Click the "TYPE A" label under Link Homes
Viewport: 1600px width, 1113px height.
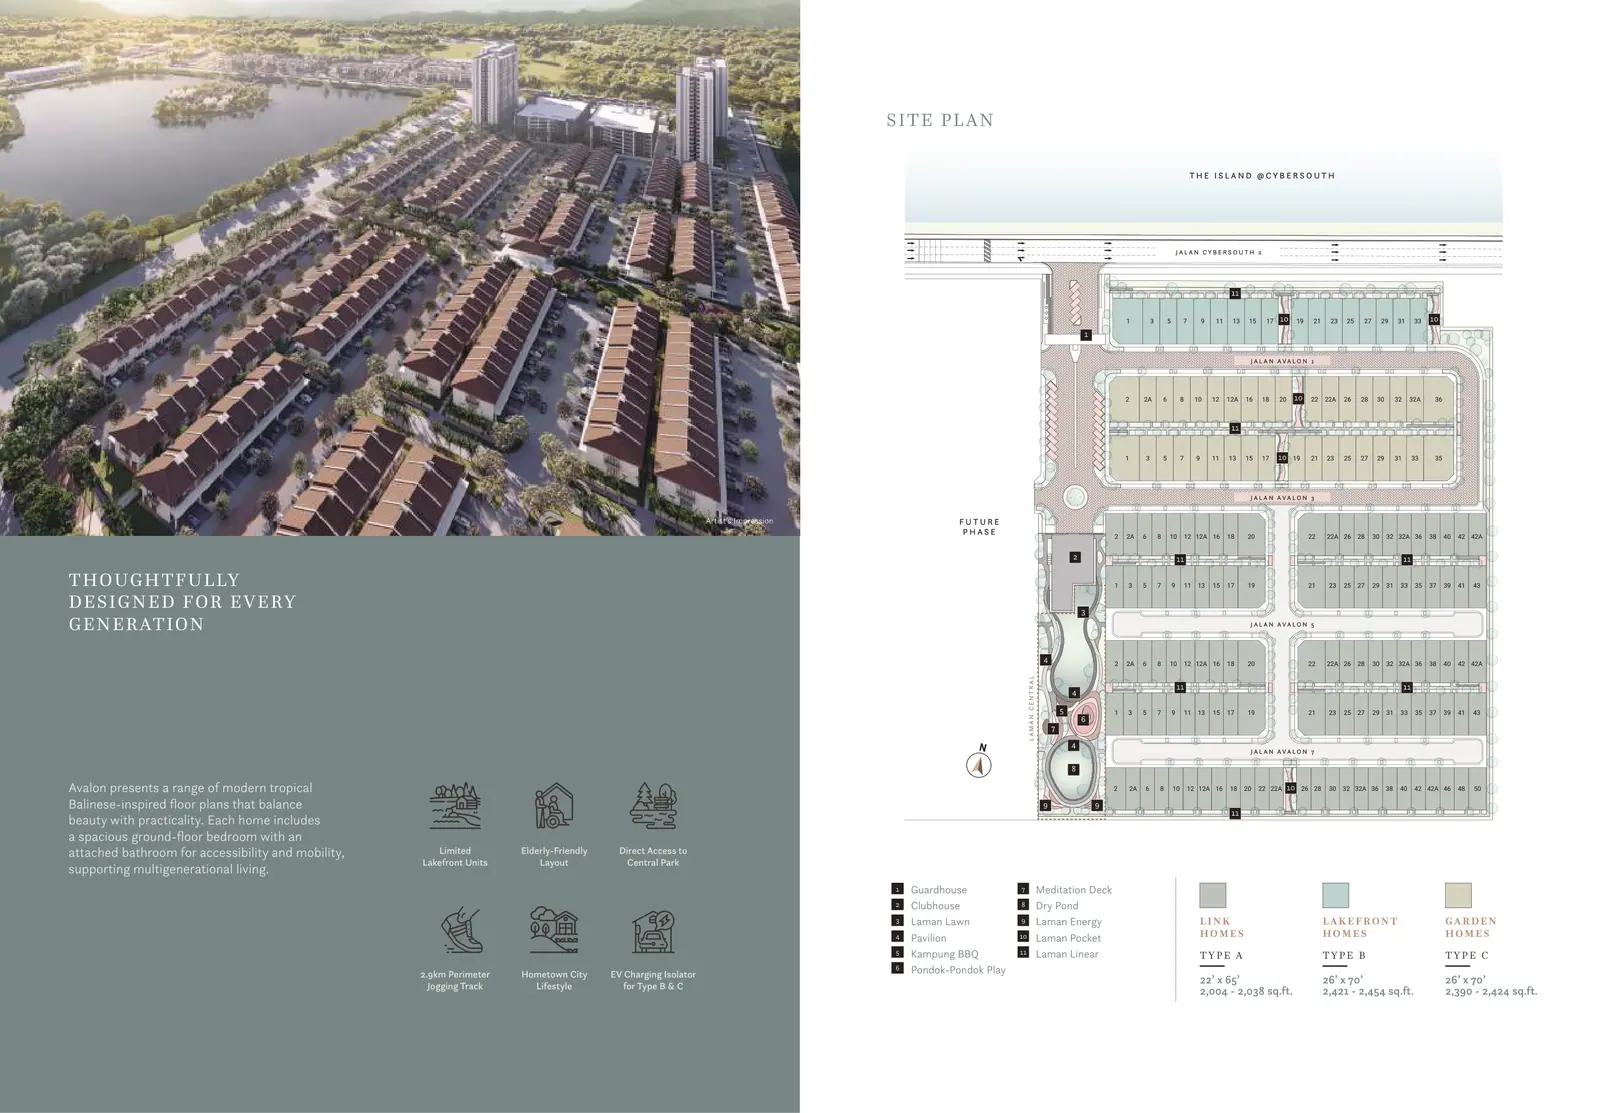point(1221,956)
